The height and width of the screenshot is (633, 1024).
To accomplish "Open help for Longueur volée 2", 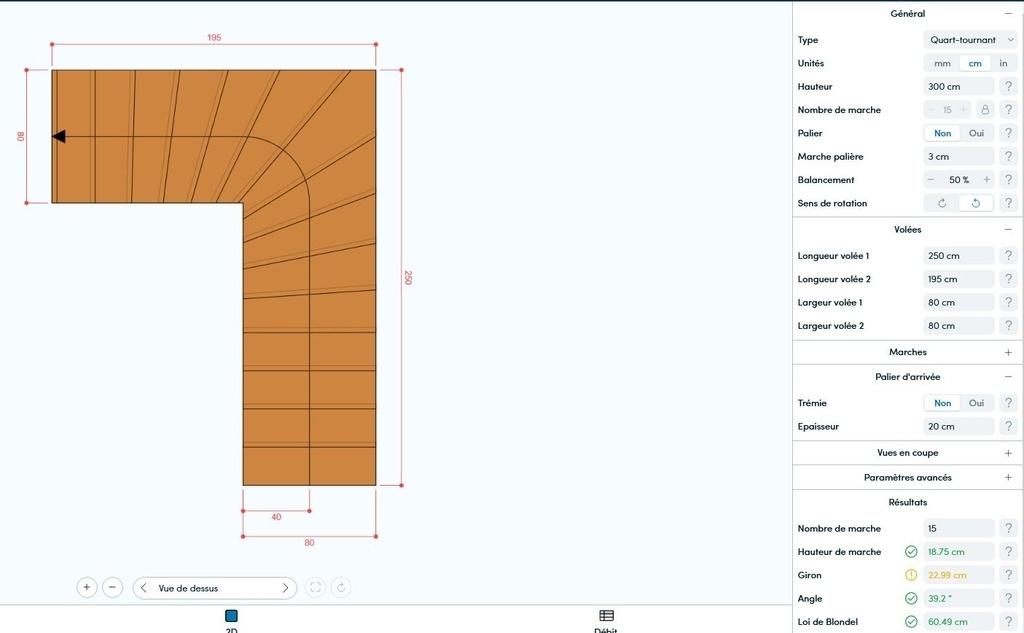I will 1008,279.
